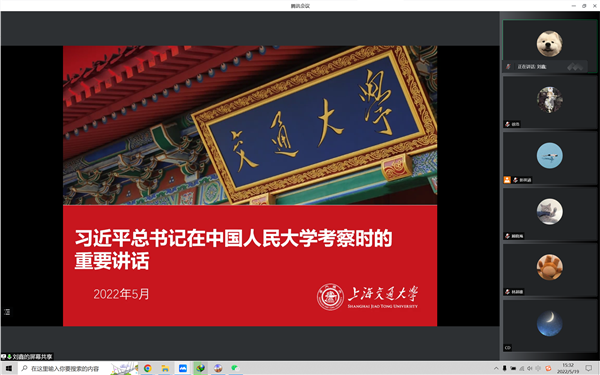Click the blue "交通大学" plaque image
The height and width of the screenshot is (375, 600).
[315, 124]
